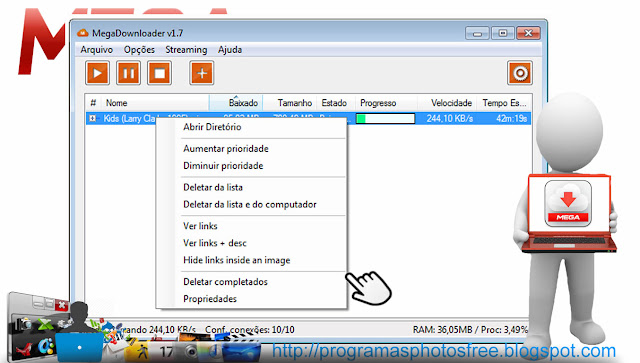Open the Streaming menu
Screen dimensions: 640x363
point(186,50)
